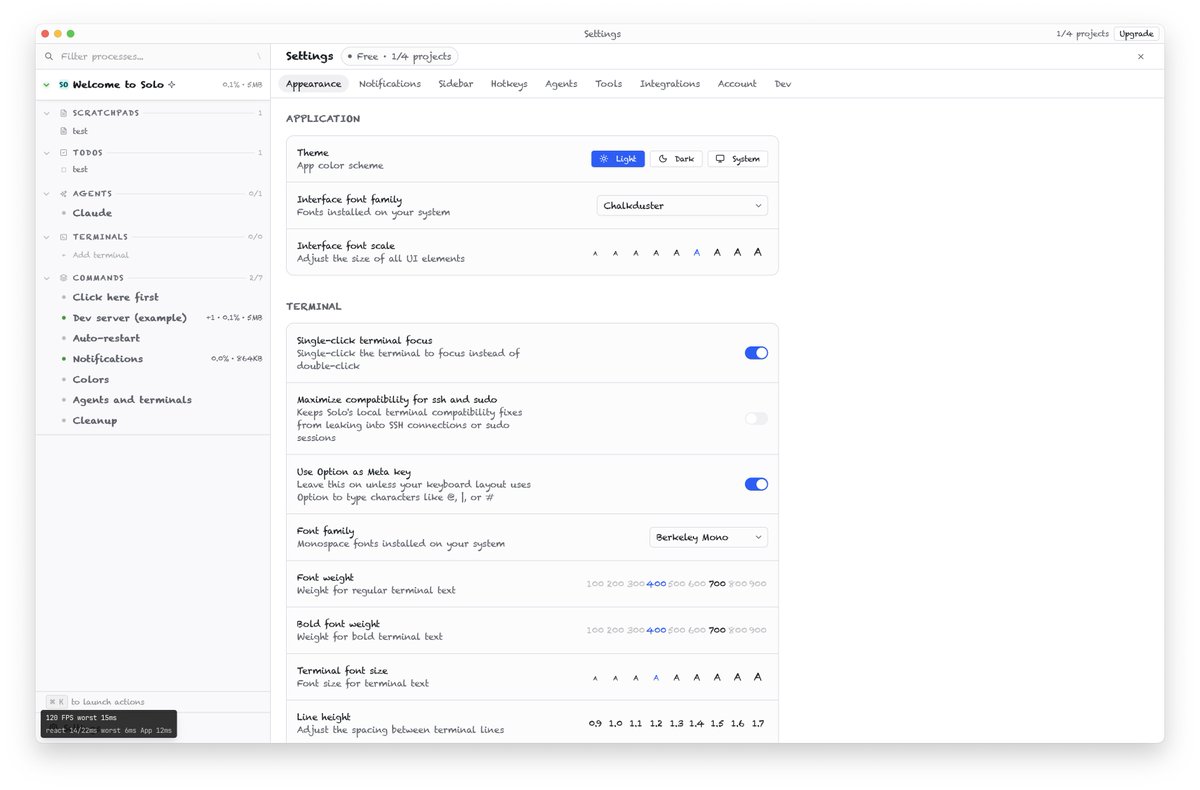The image size is (1200, 790).
Task: Click the Free 1/4 projects pill
Action: click(399, 57)
